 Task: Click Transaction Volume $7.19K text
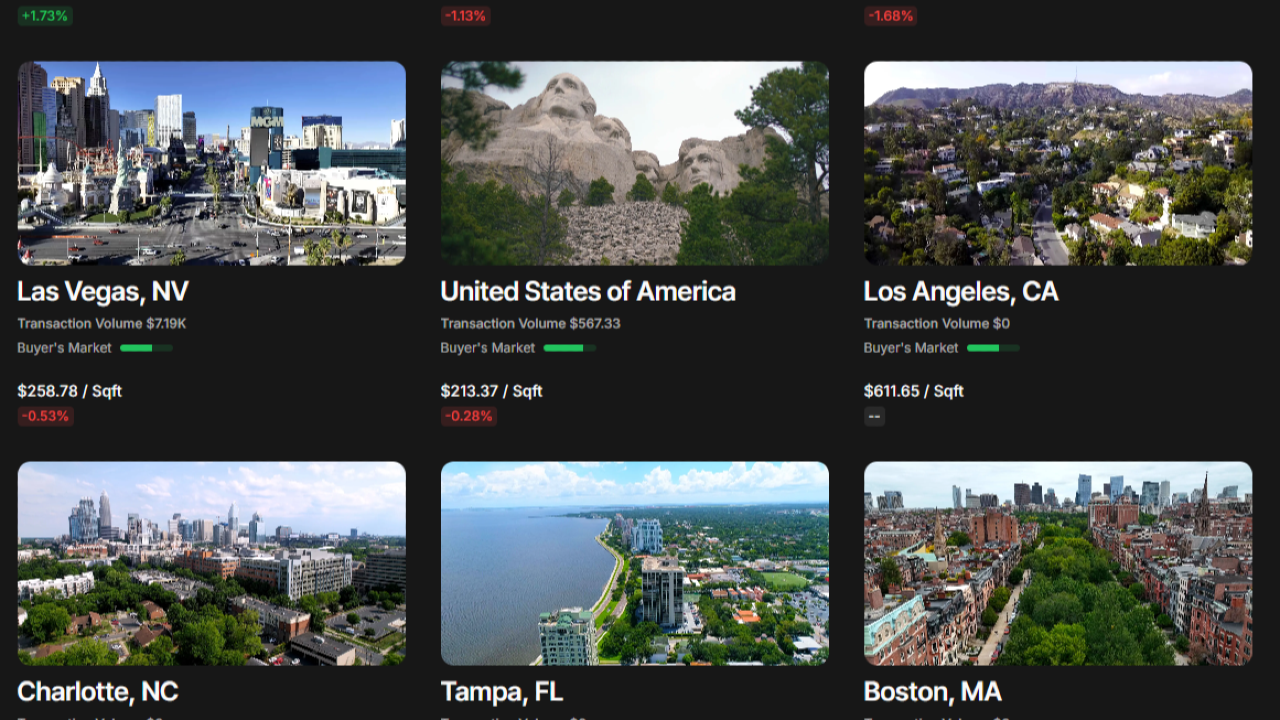pyautogui.click(x=102, y=324)
